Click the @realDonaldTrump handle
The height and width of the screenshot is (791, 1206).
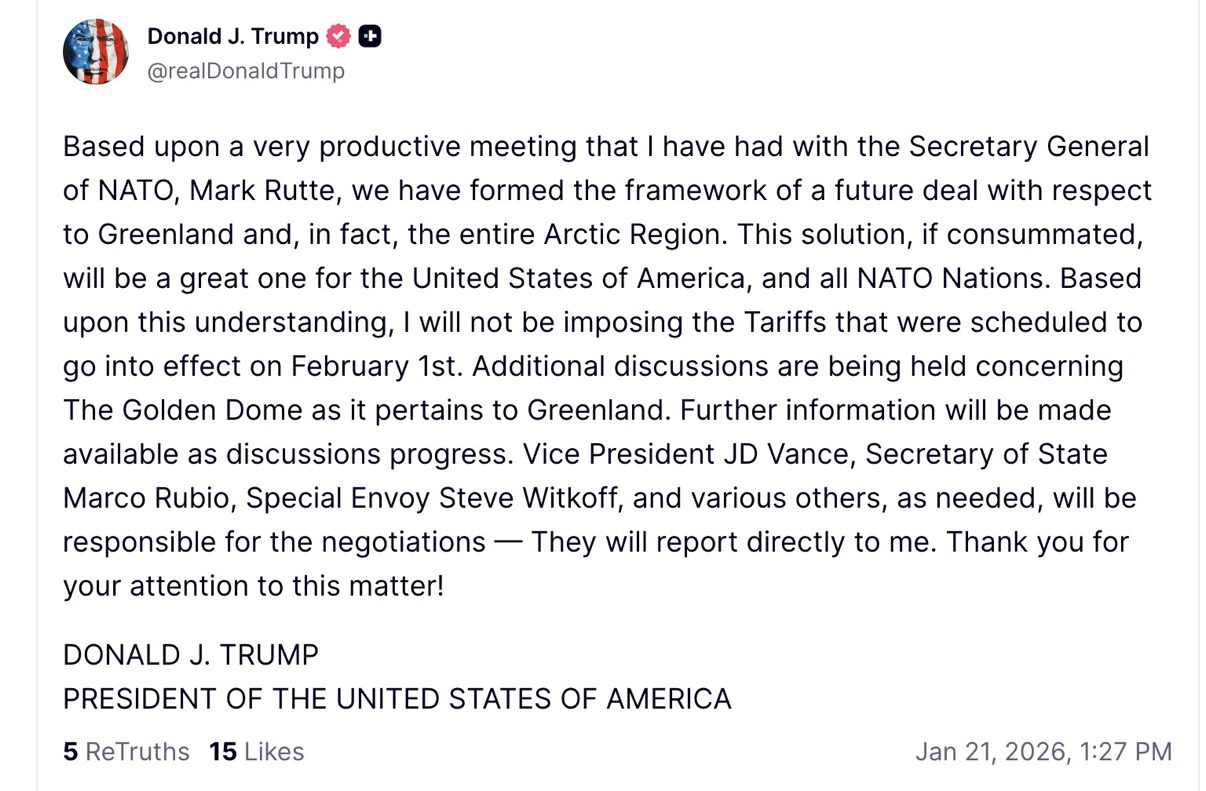pos(245,71)
